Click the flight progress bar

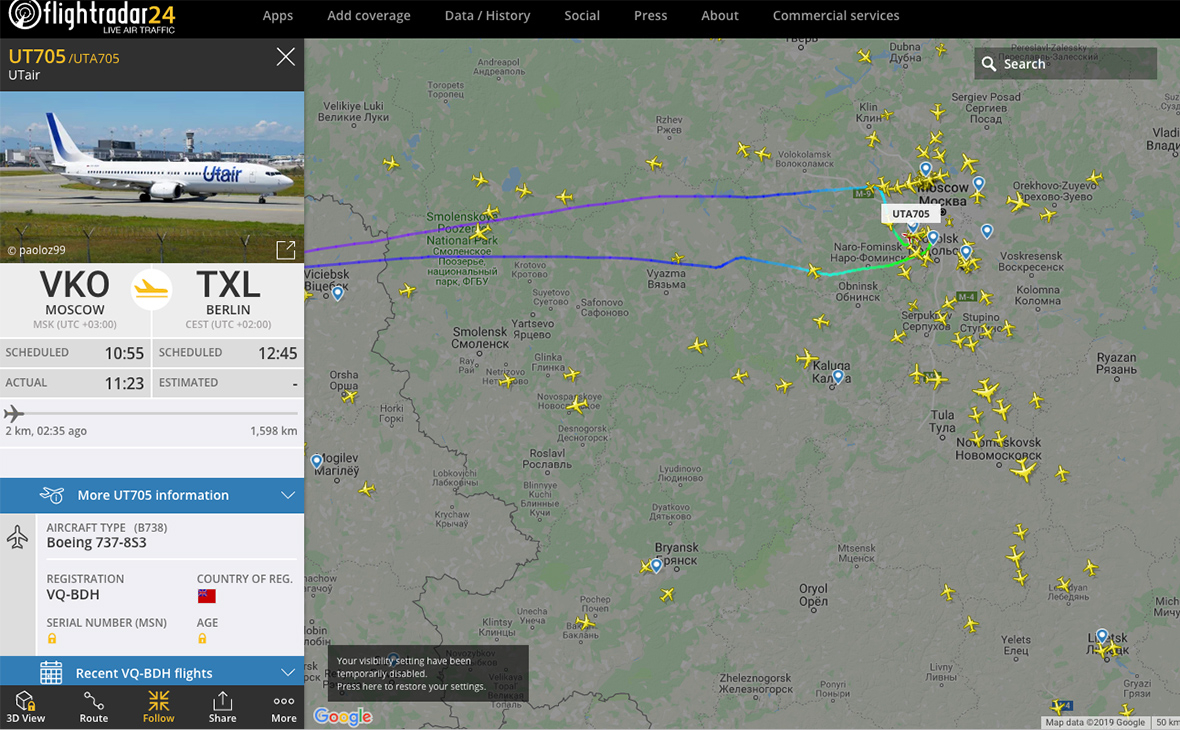[152, 413]
